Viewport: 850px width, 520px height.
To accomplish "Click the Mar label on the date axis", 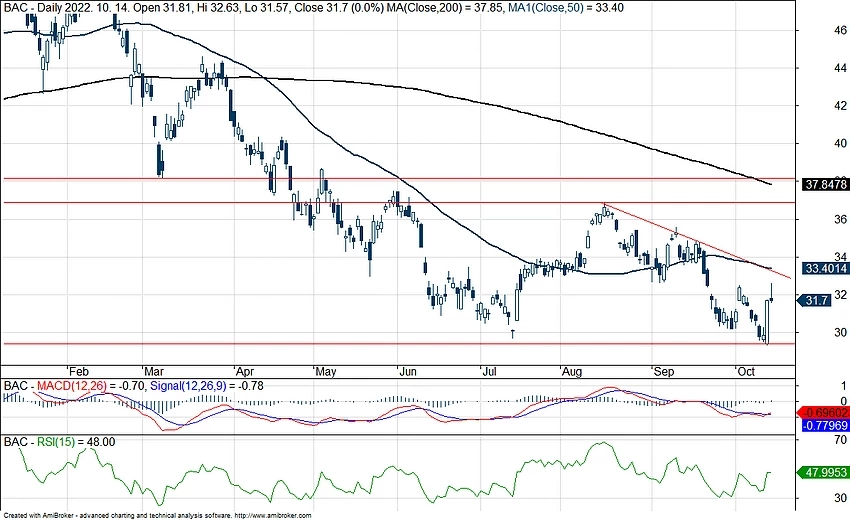I will [x=154, y=371].
